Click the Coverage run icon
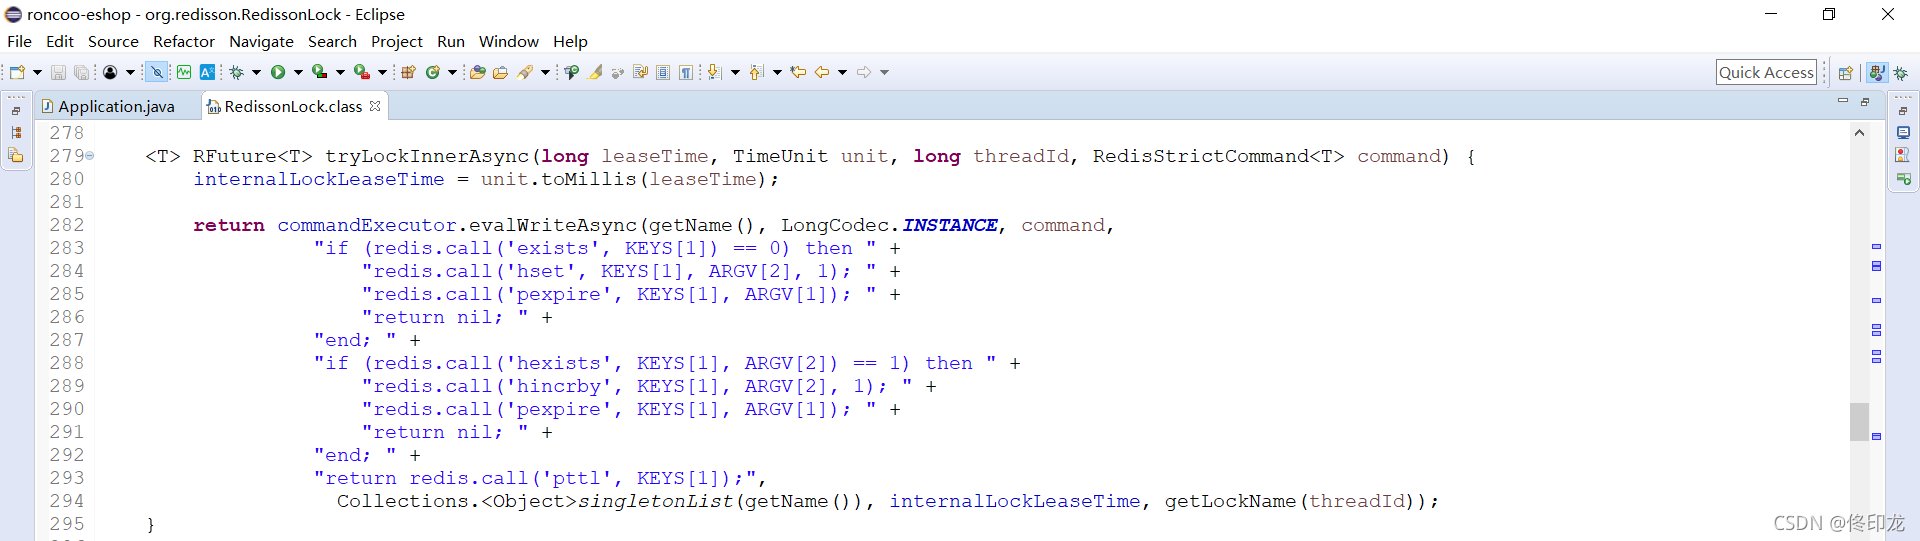The height and width of the screenshot is (541, 1920). click(x=319, y=72)
